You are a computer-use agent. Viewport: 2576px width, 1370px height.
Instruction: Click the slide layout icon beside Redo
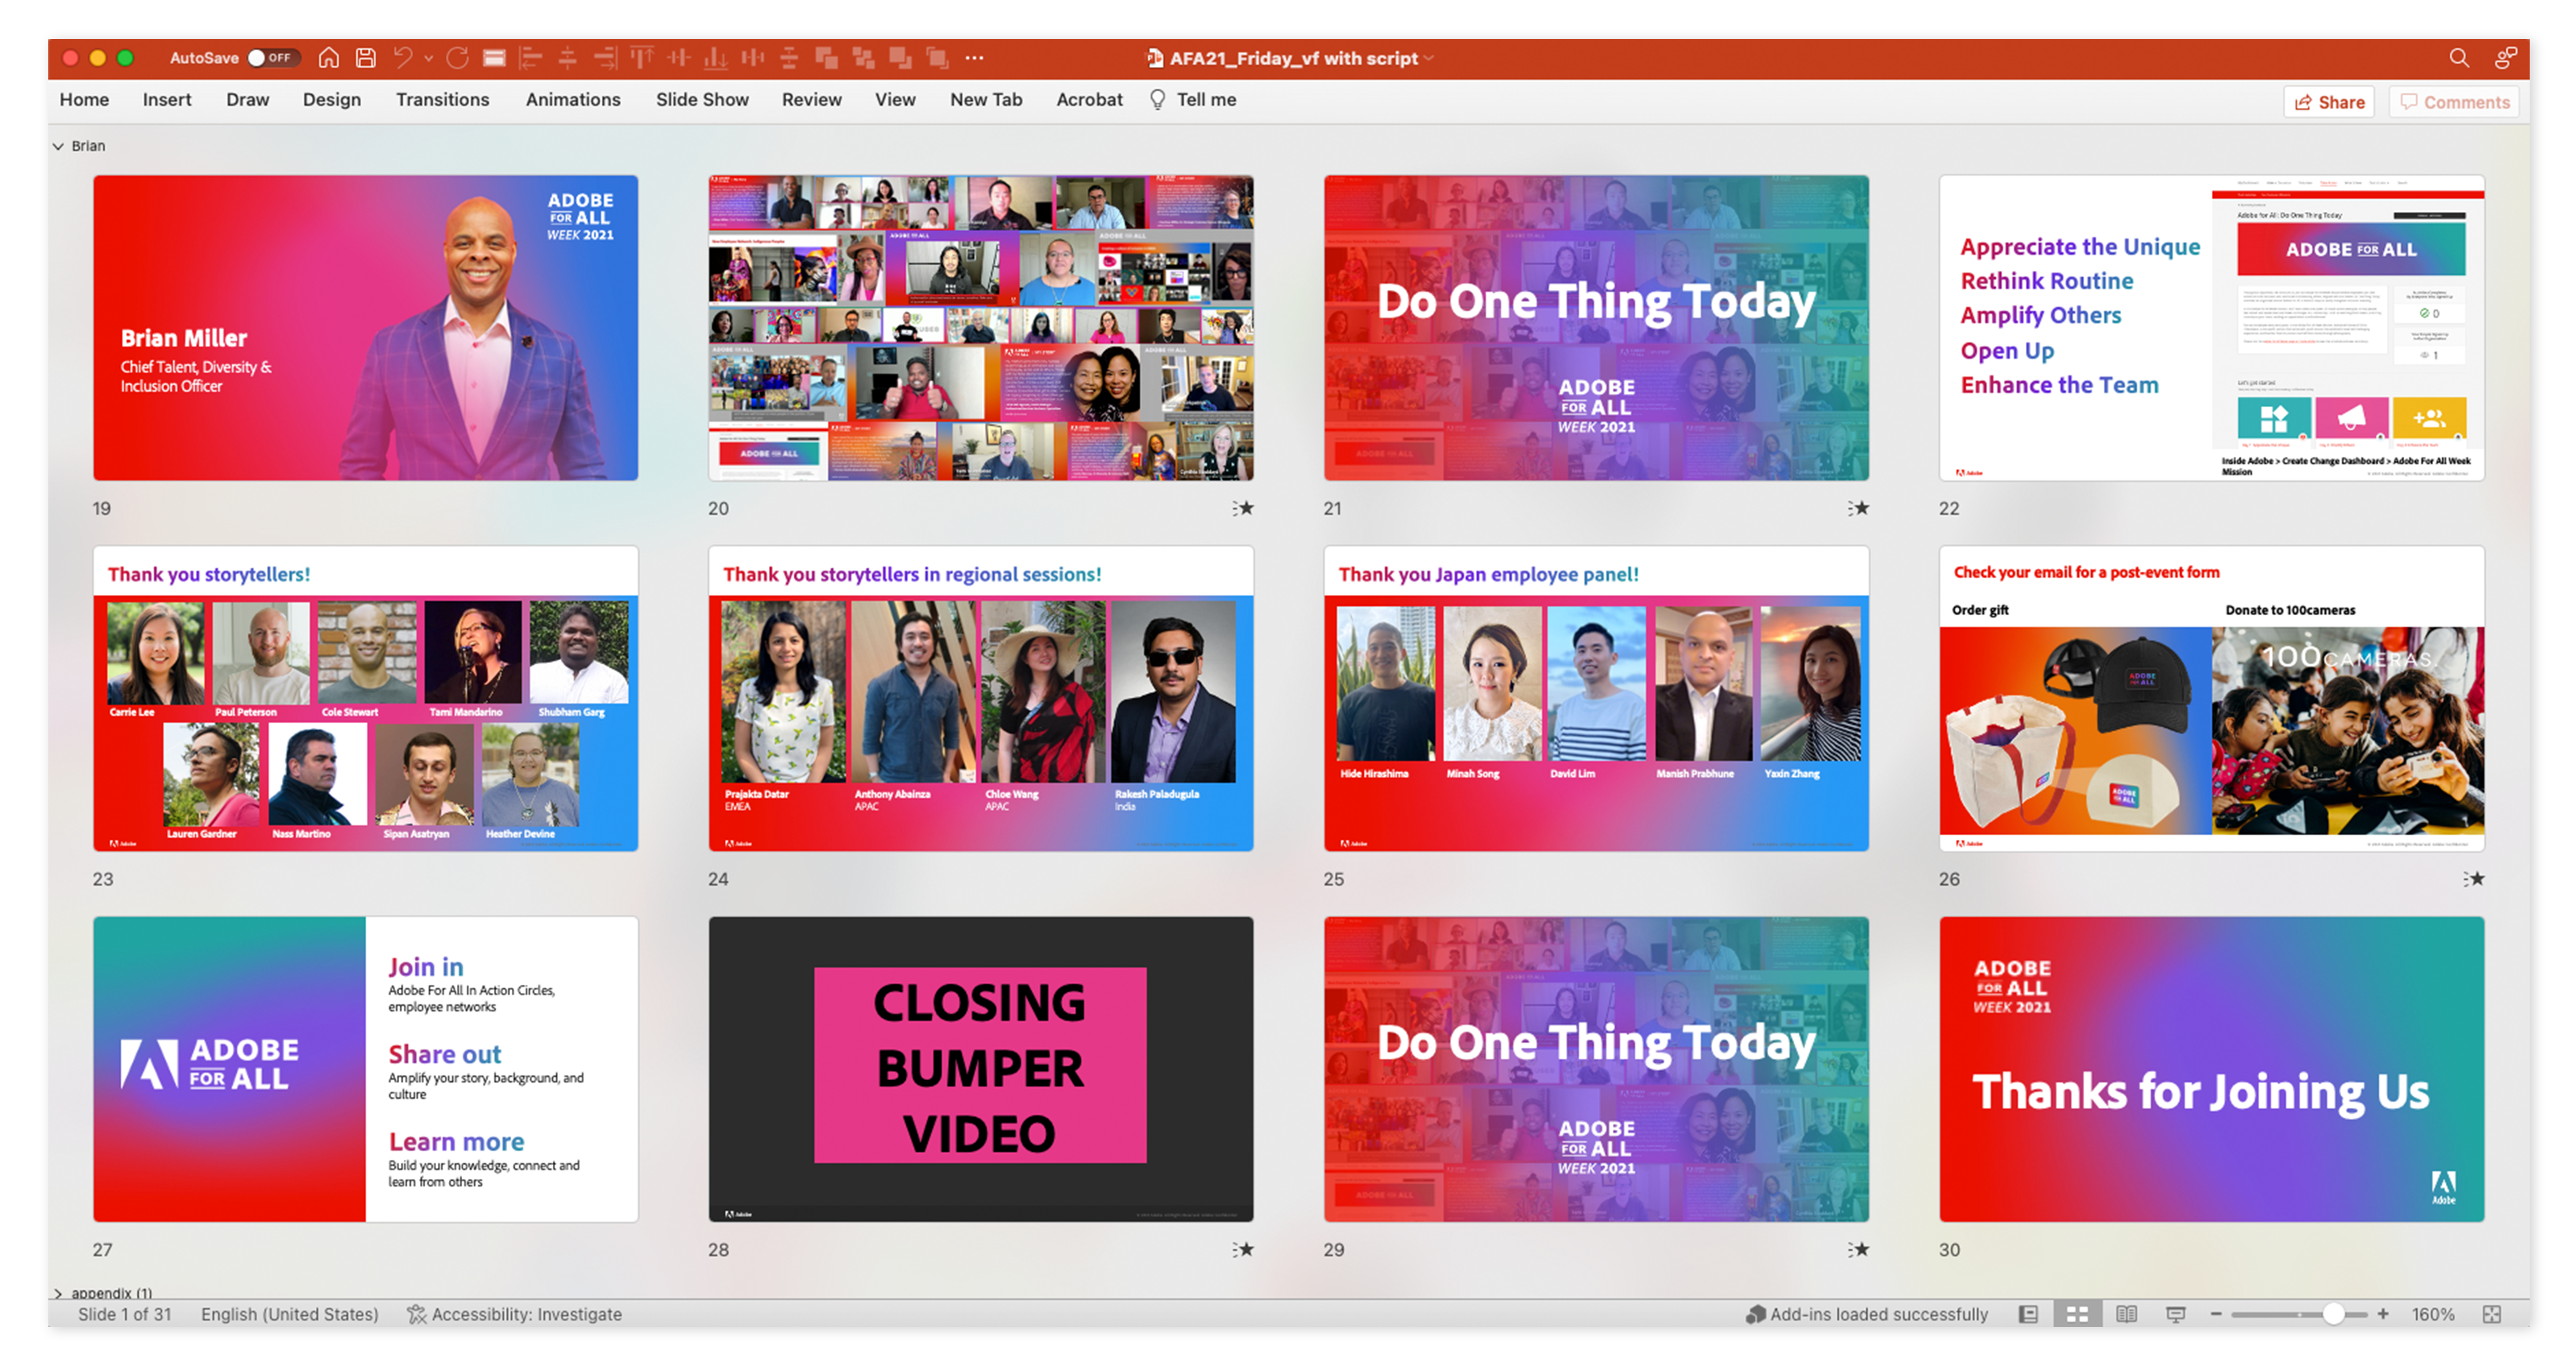click(x=494, y=58)
